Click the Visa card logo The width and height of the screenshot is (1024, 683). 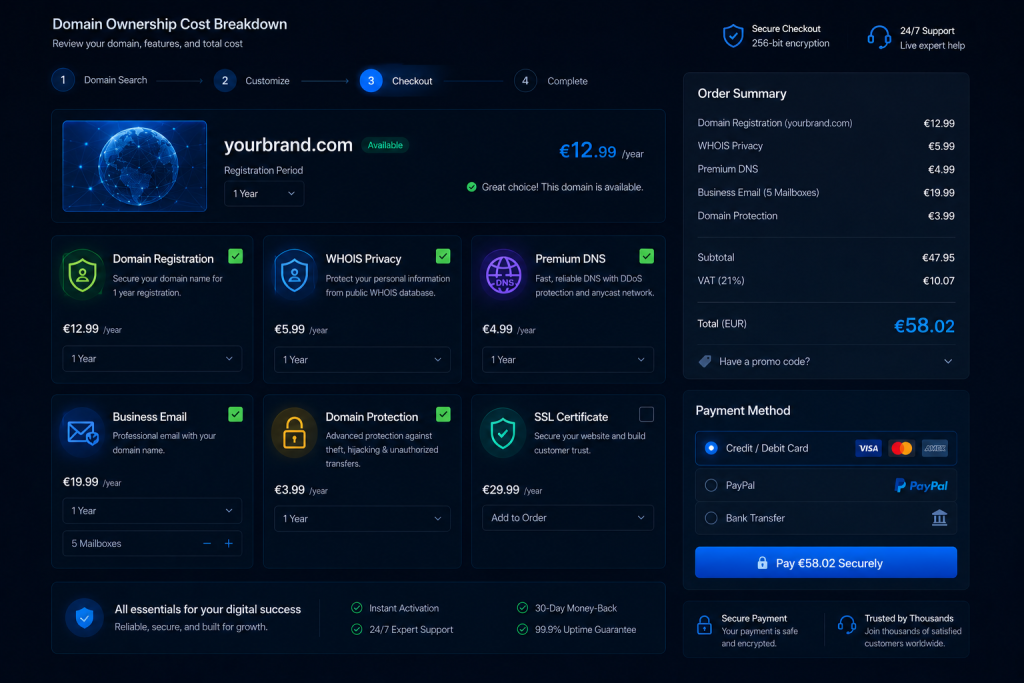pyautogui.click(x=868, y=448)
